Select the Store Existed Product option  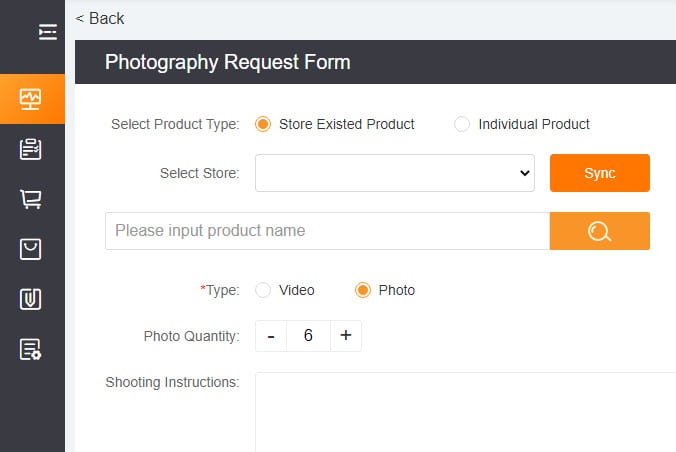point(264,124)
